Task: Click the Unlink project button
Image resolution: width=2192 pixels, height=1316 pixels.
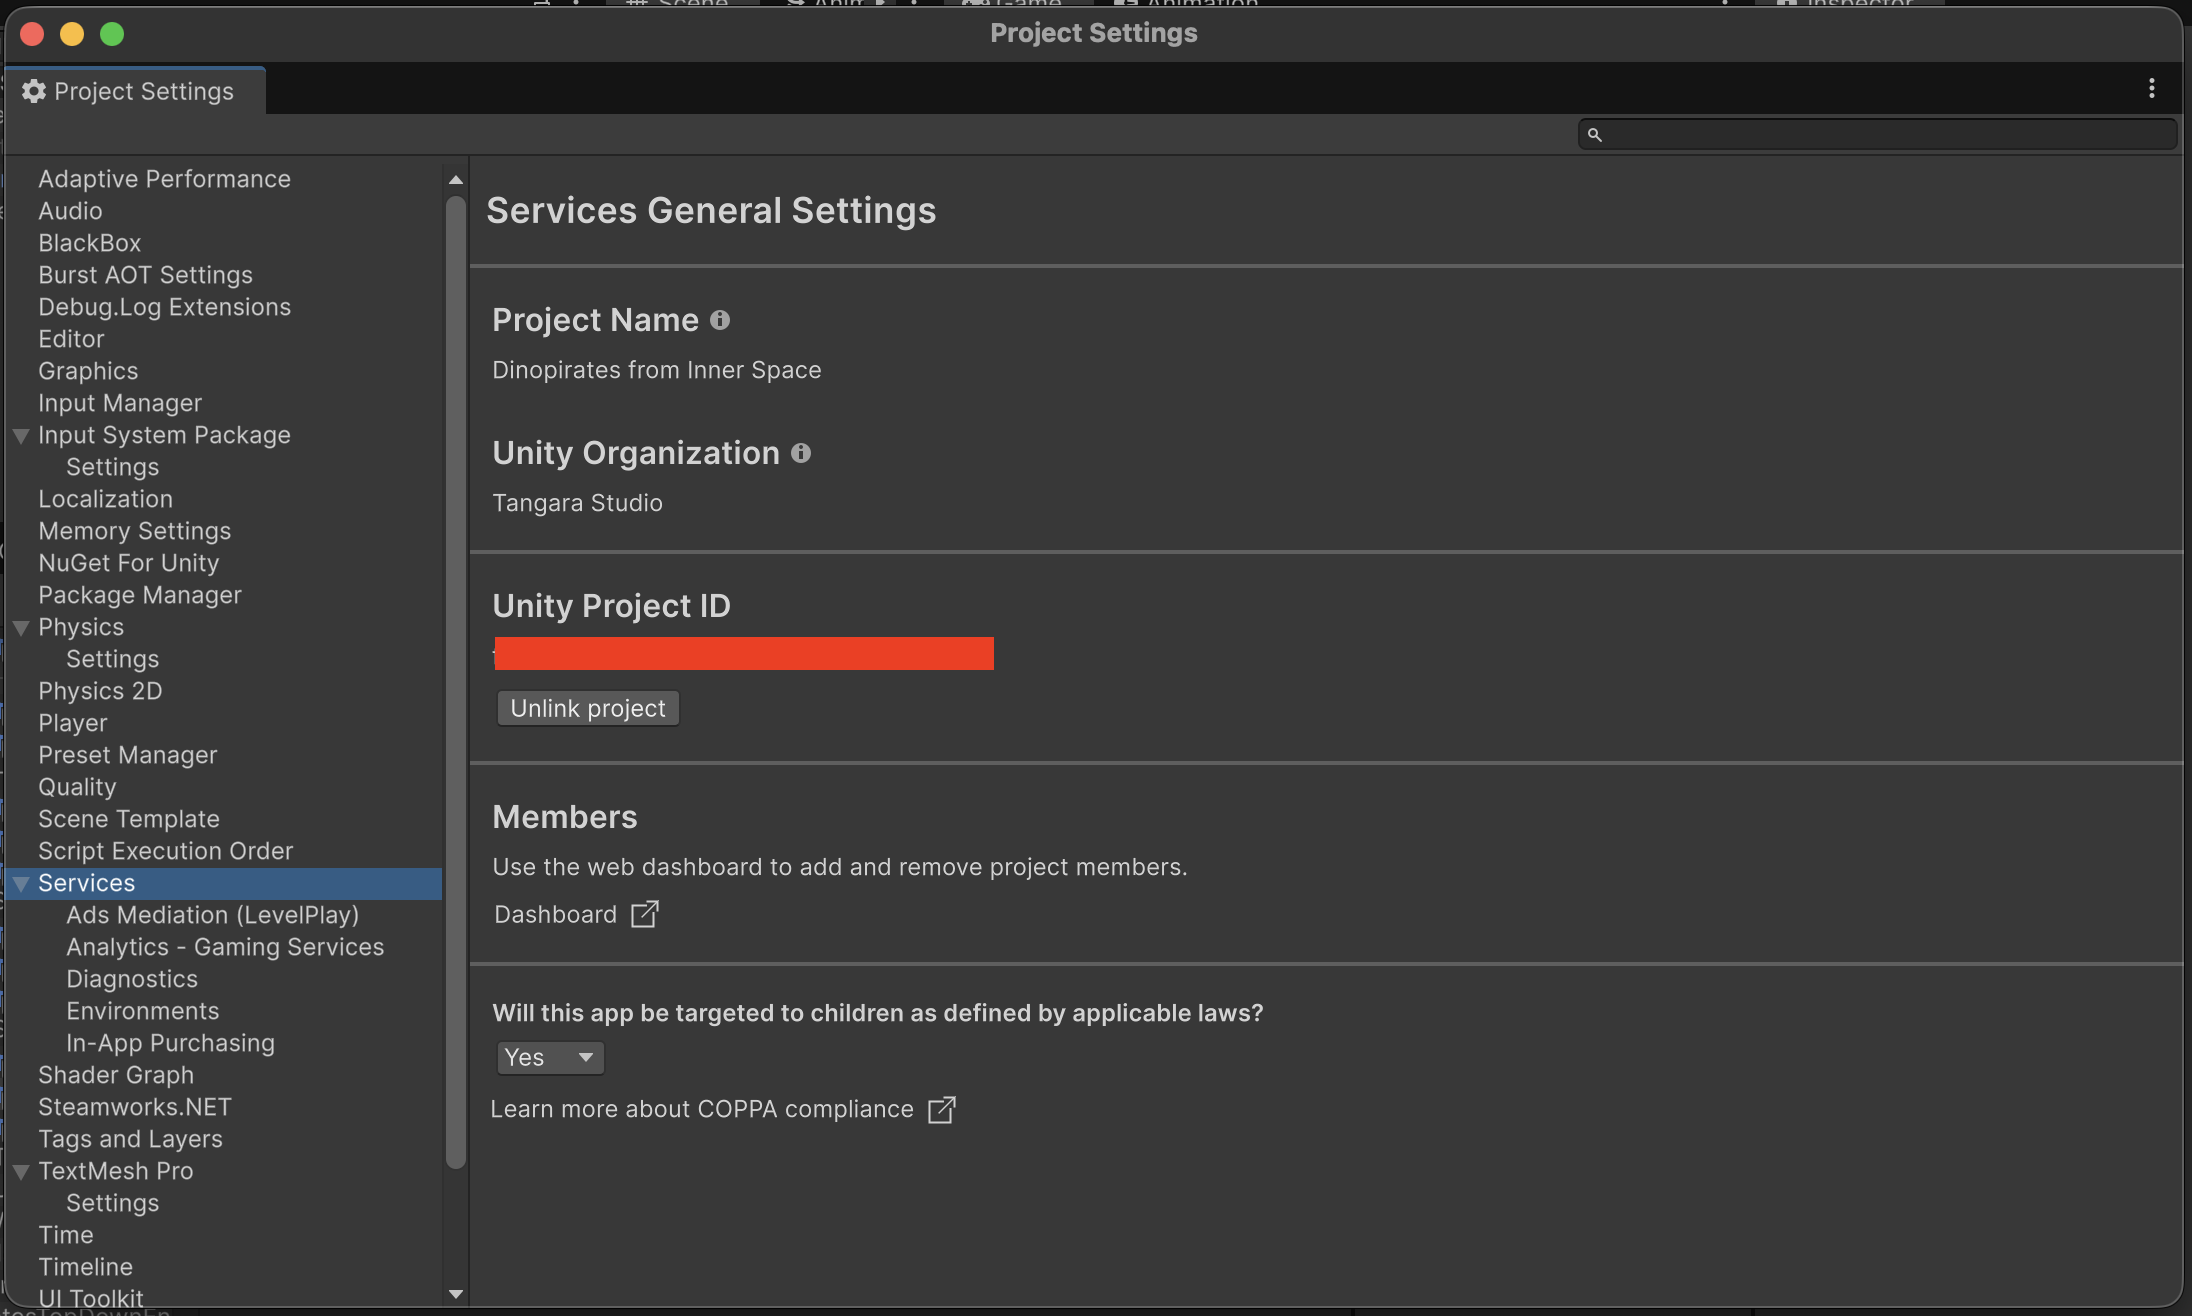Action: coord(588,708)
